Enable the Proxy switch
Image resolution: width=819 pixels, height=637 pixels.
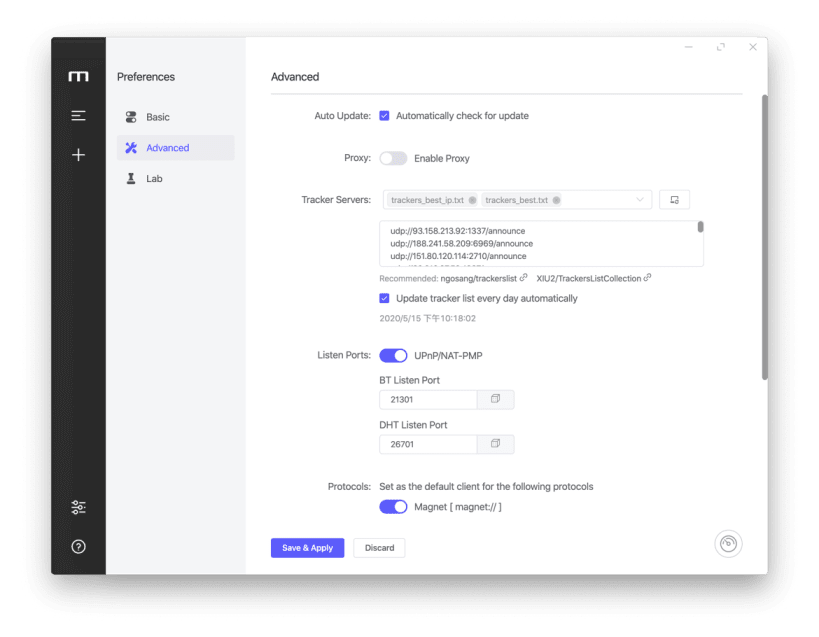[393, 158]
